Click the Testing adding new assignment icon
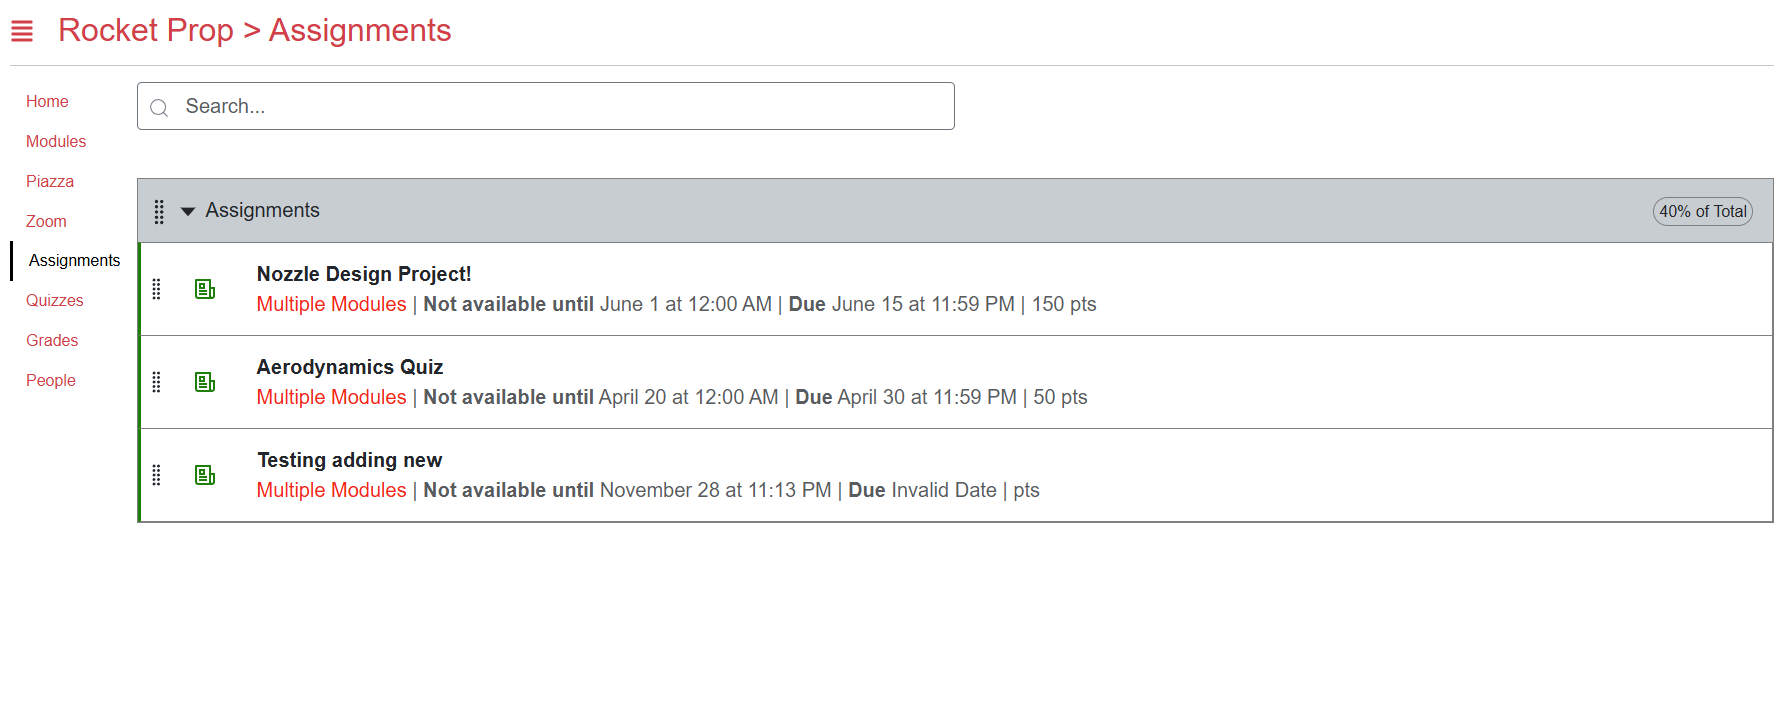Image resolution: width=1783 pixels, height=725 pixels. [205, 475]
